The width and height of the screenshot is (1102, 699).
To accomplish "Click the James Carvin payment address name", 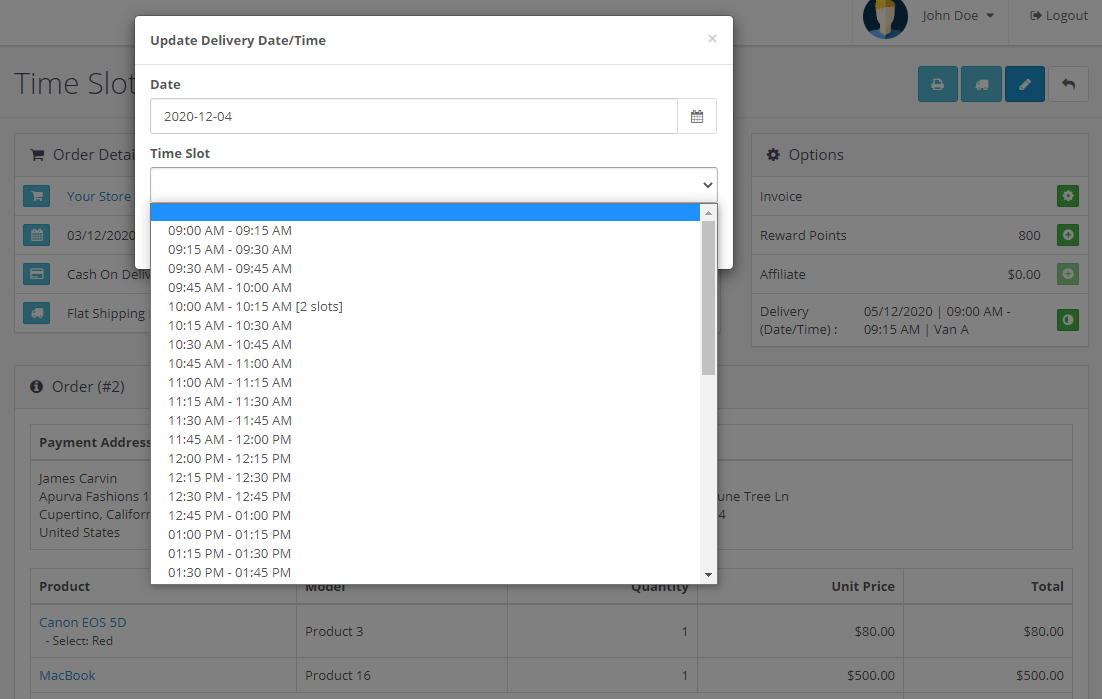I will [78, 478].
